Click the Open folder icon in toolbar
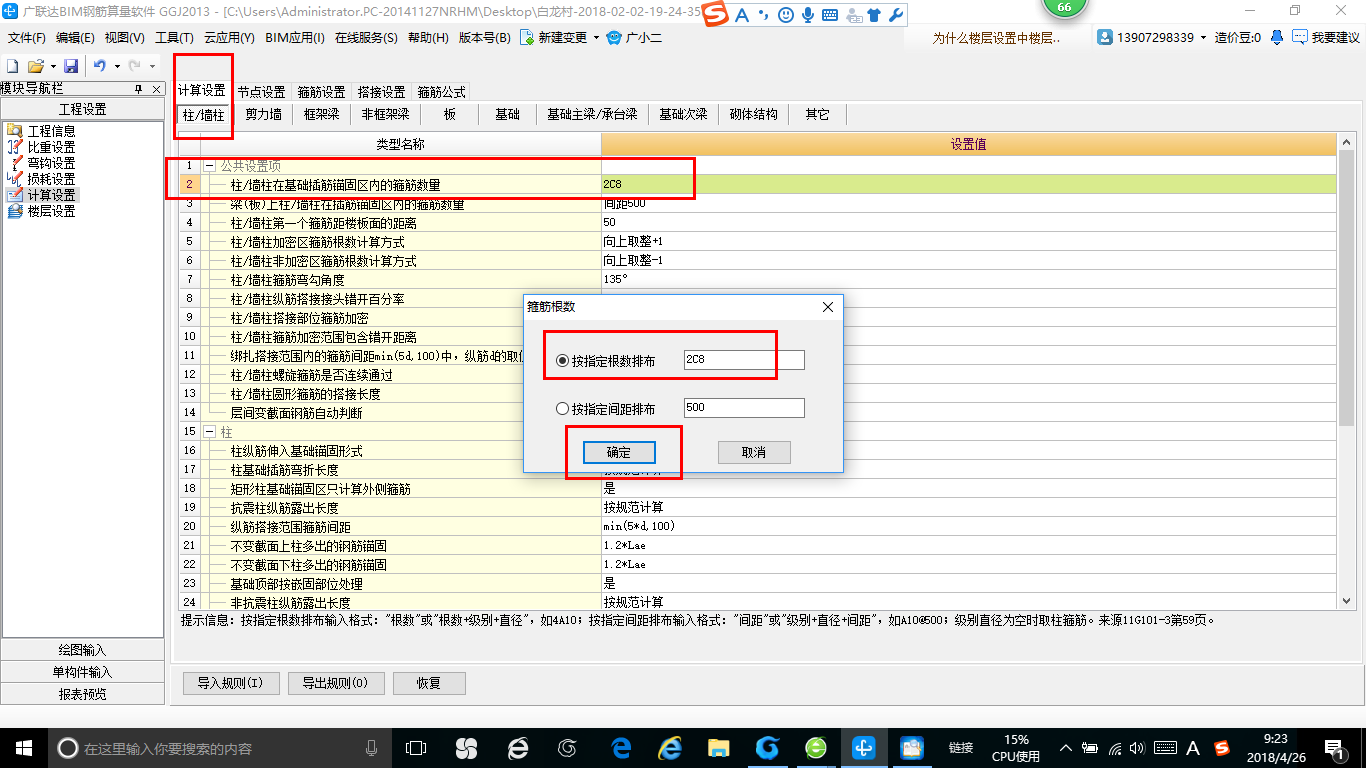The width and height of the screenshot is (1366, 768). [35, 66]
